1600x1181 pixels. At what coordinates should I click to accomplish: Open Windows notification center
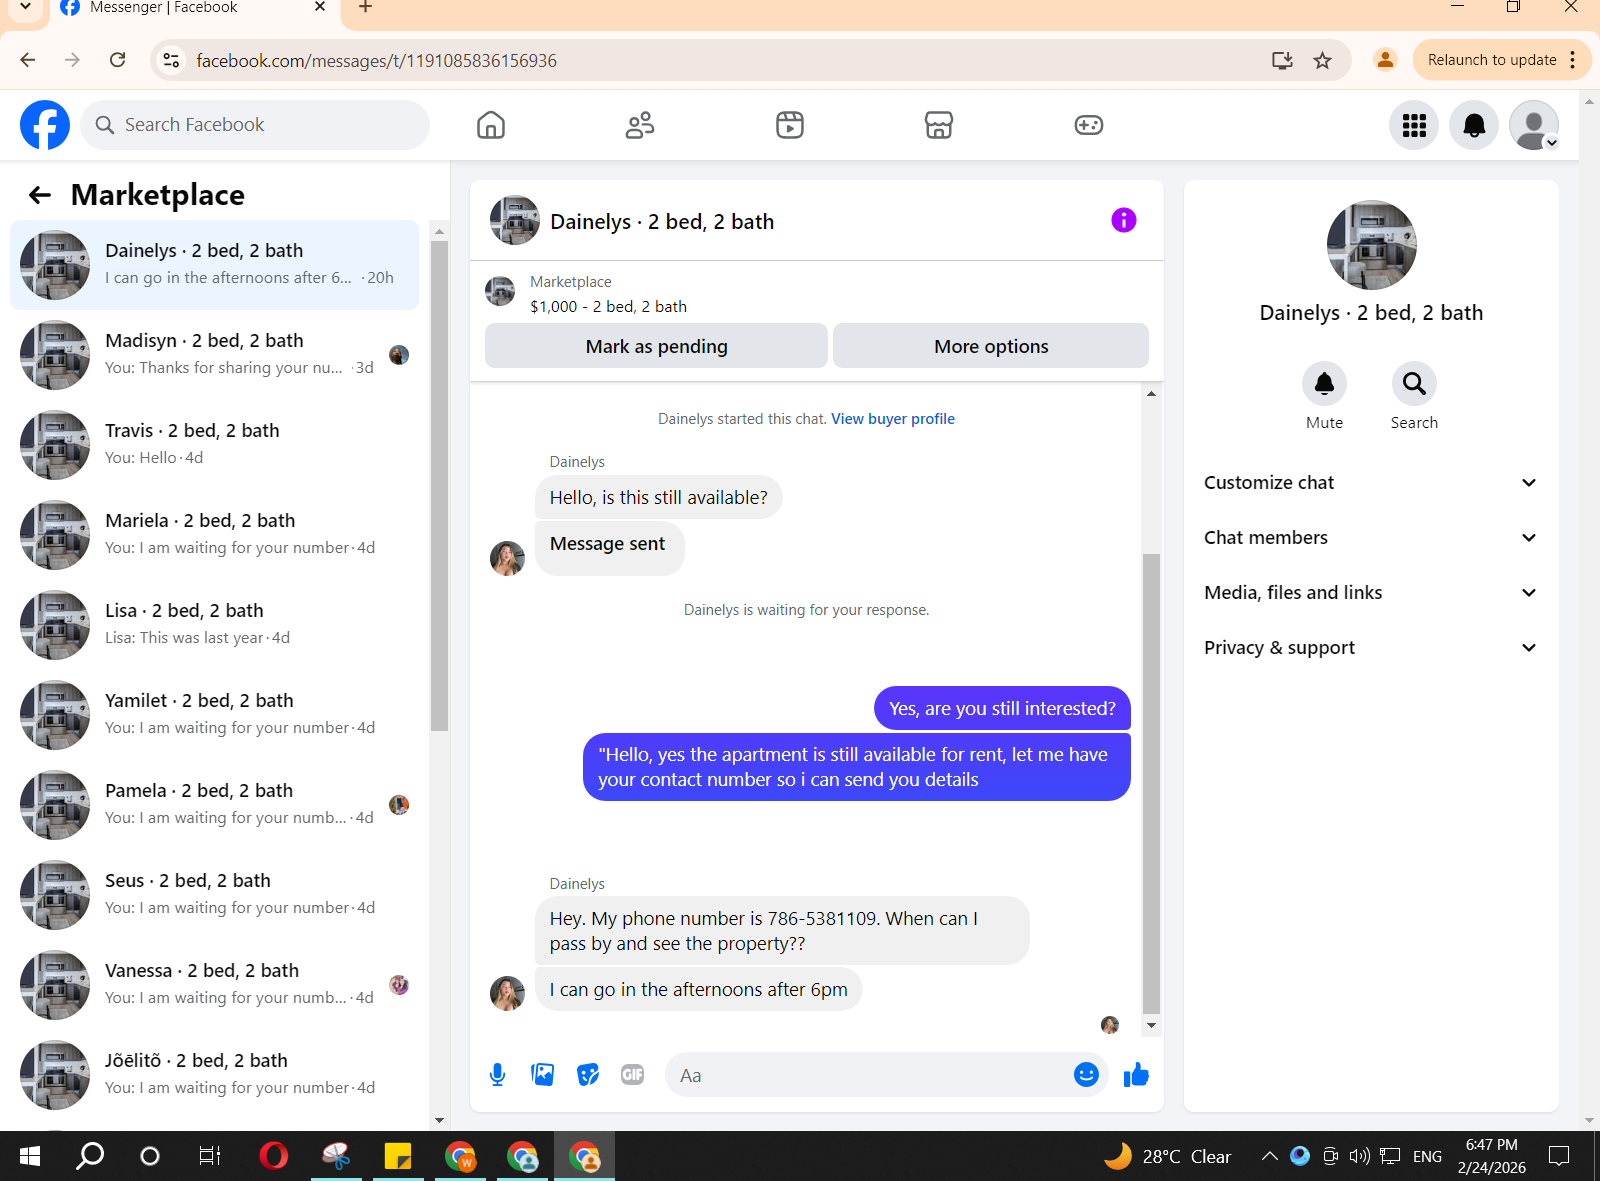(1559, 1156)
